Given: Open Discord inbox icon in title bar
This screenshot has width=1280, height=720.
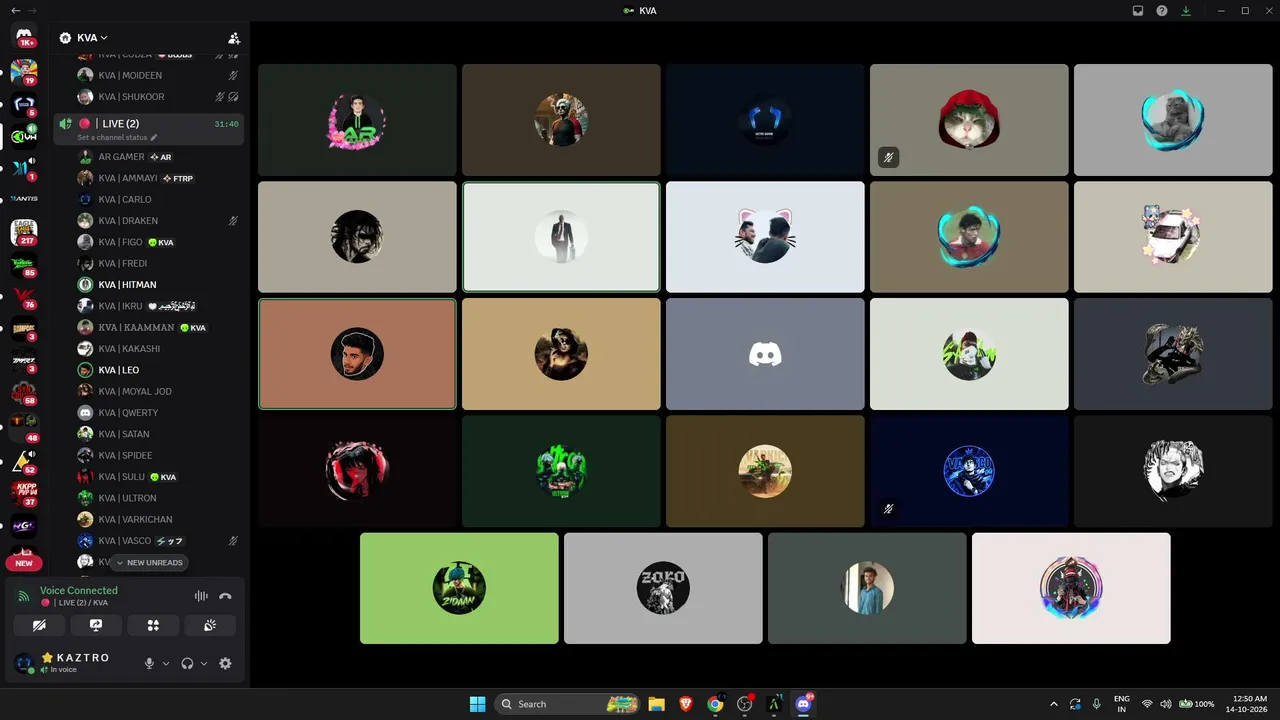Looking at the screenshot, I should click(1138, 11).
